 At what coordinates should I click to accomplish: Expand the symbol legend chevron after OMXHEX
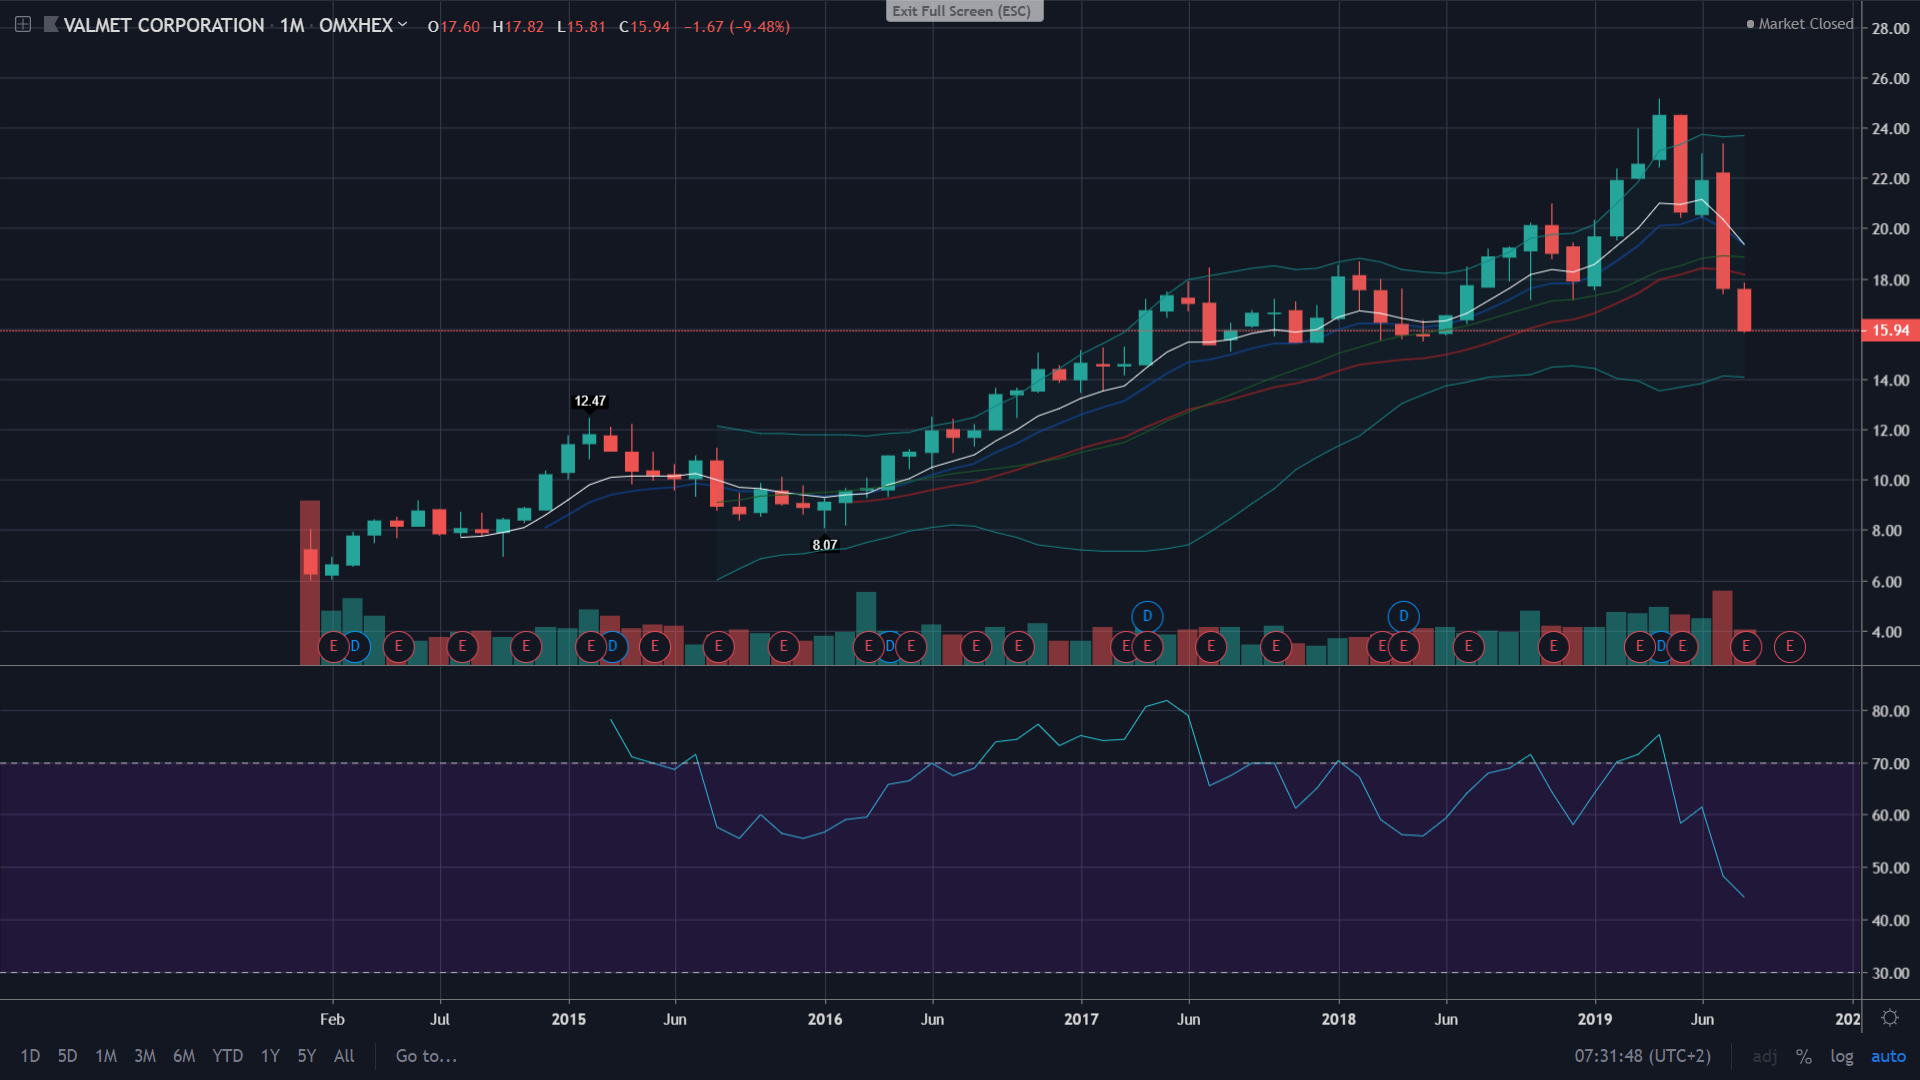point(403,25)
